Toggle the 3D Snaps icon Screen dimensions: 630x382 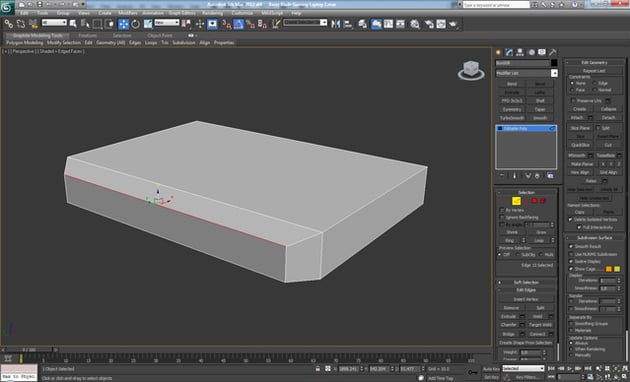click(226, 24)
